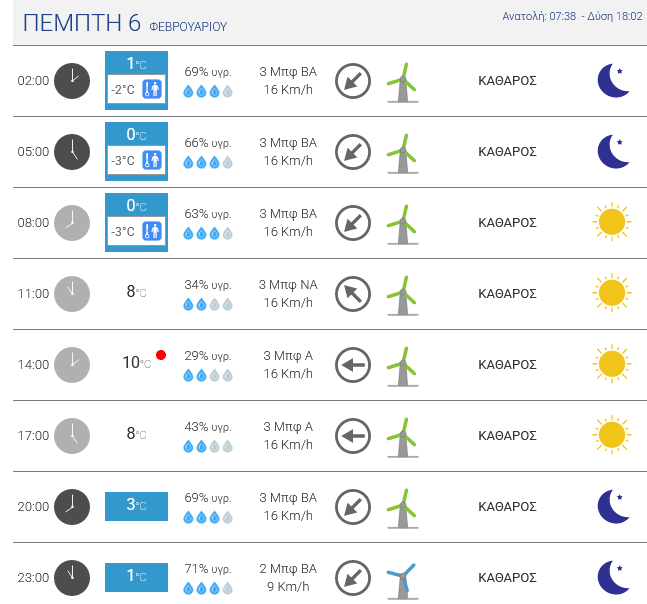Click the moon icon in the 23:00 row
Image resolution: width=647 pixels, height=604 pixels.
[x=613, y=577]
